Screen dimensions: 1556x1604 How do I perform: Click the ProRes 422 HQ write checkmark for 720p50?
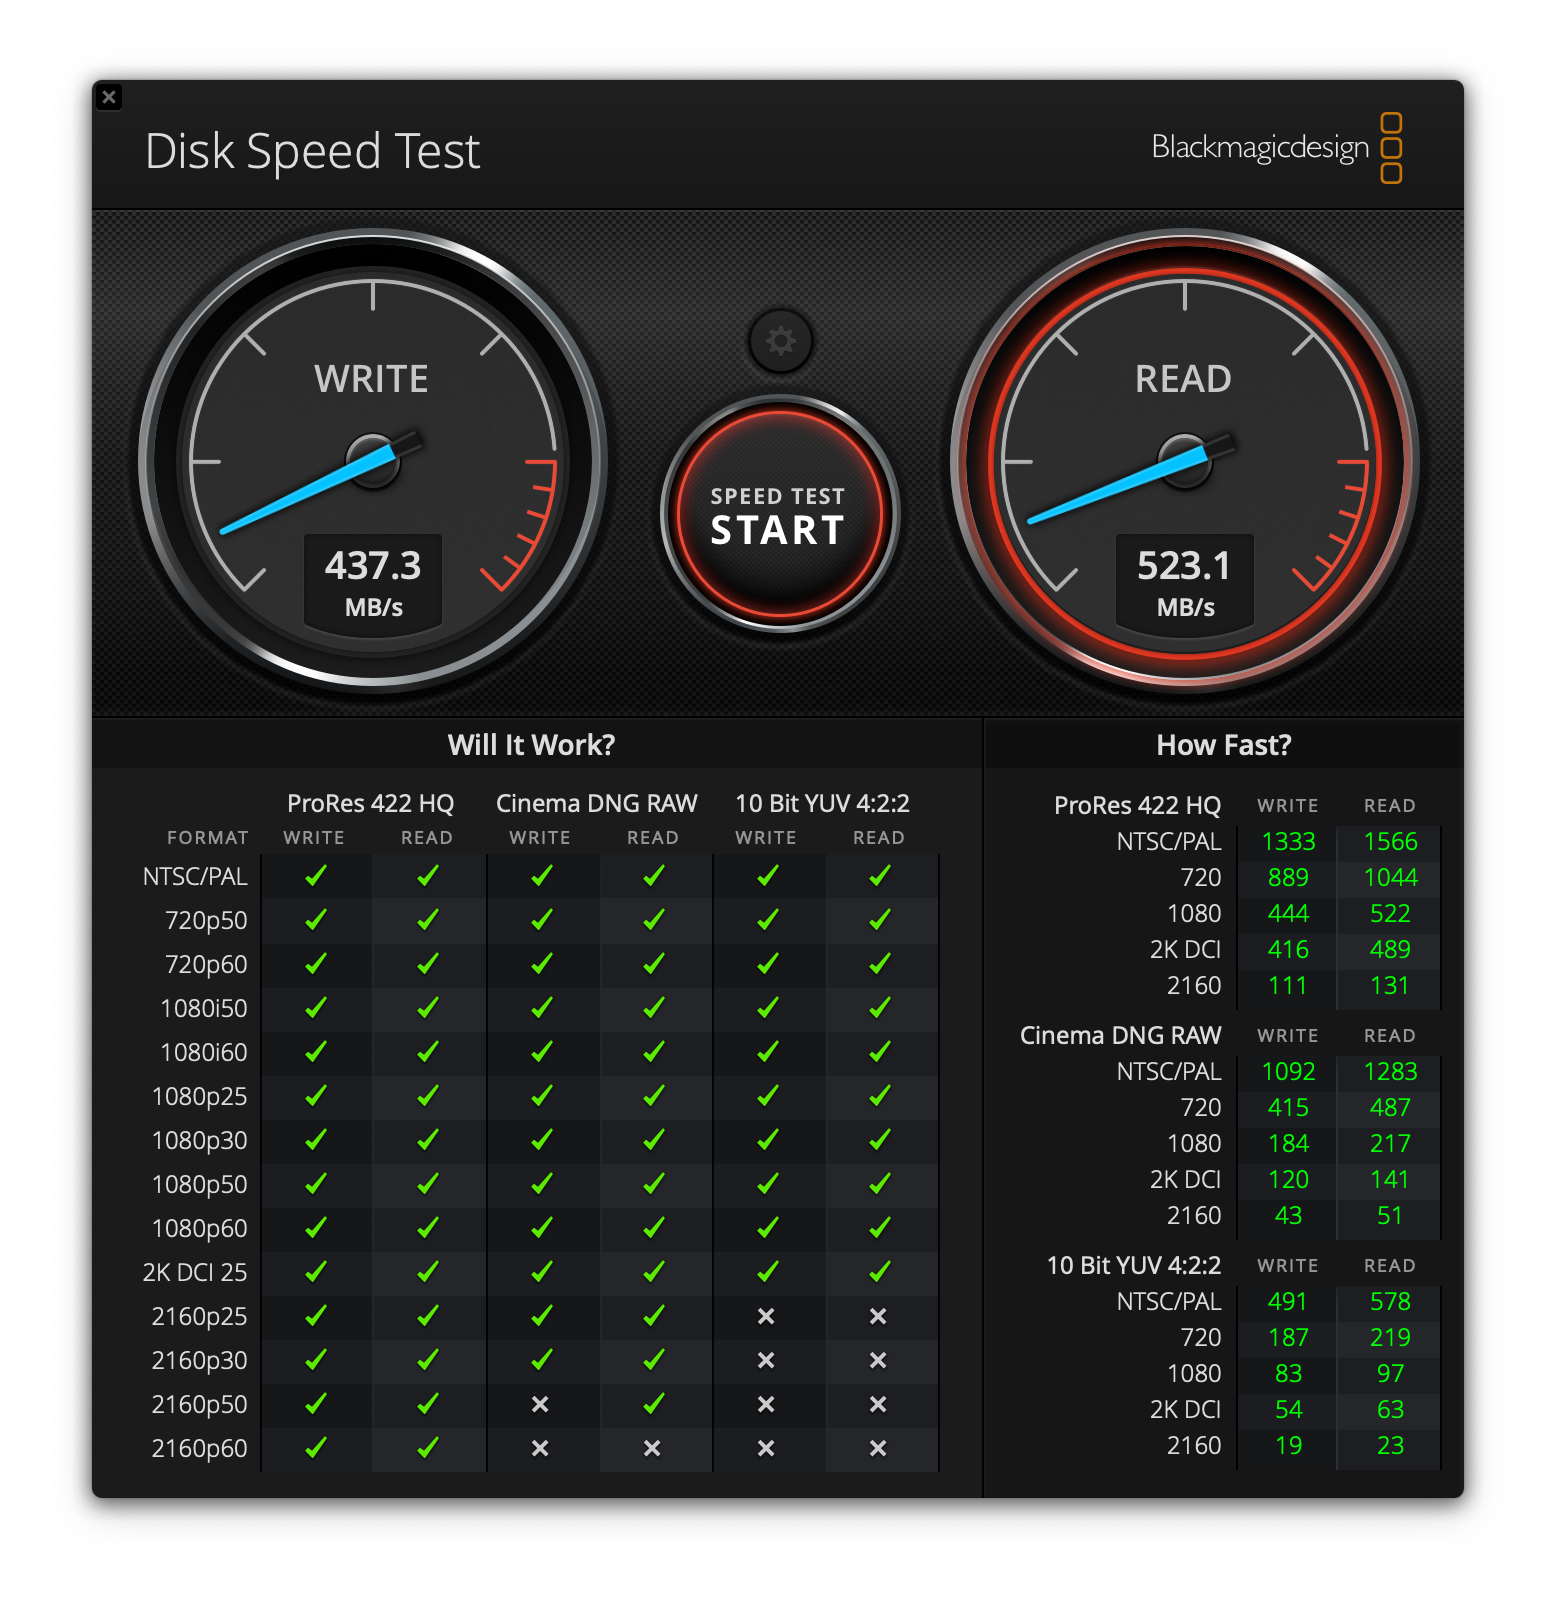(x=316, y=920)
